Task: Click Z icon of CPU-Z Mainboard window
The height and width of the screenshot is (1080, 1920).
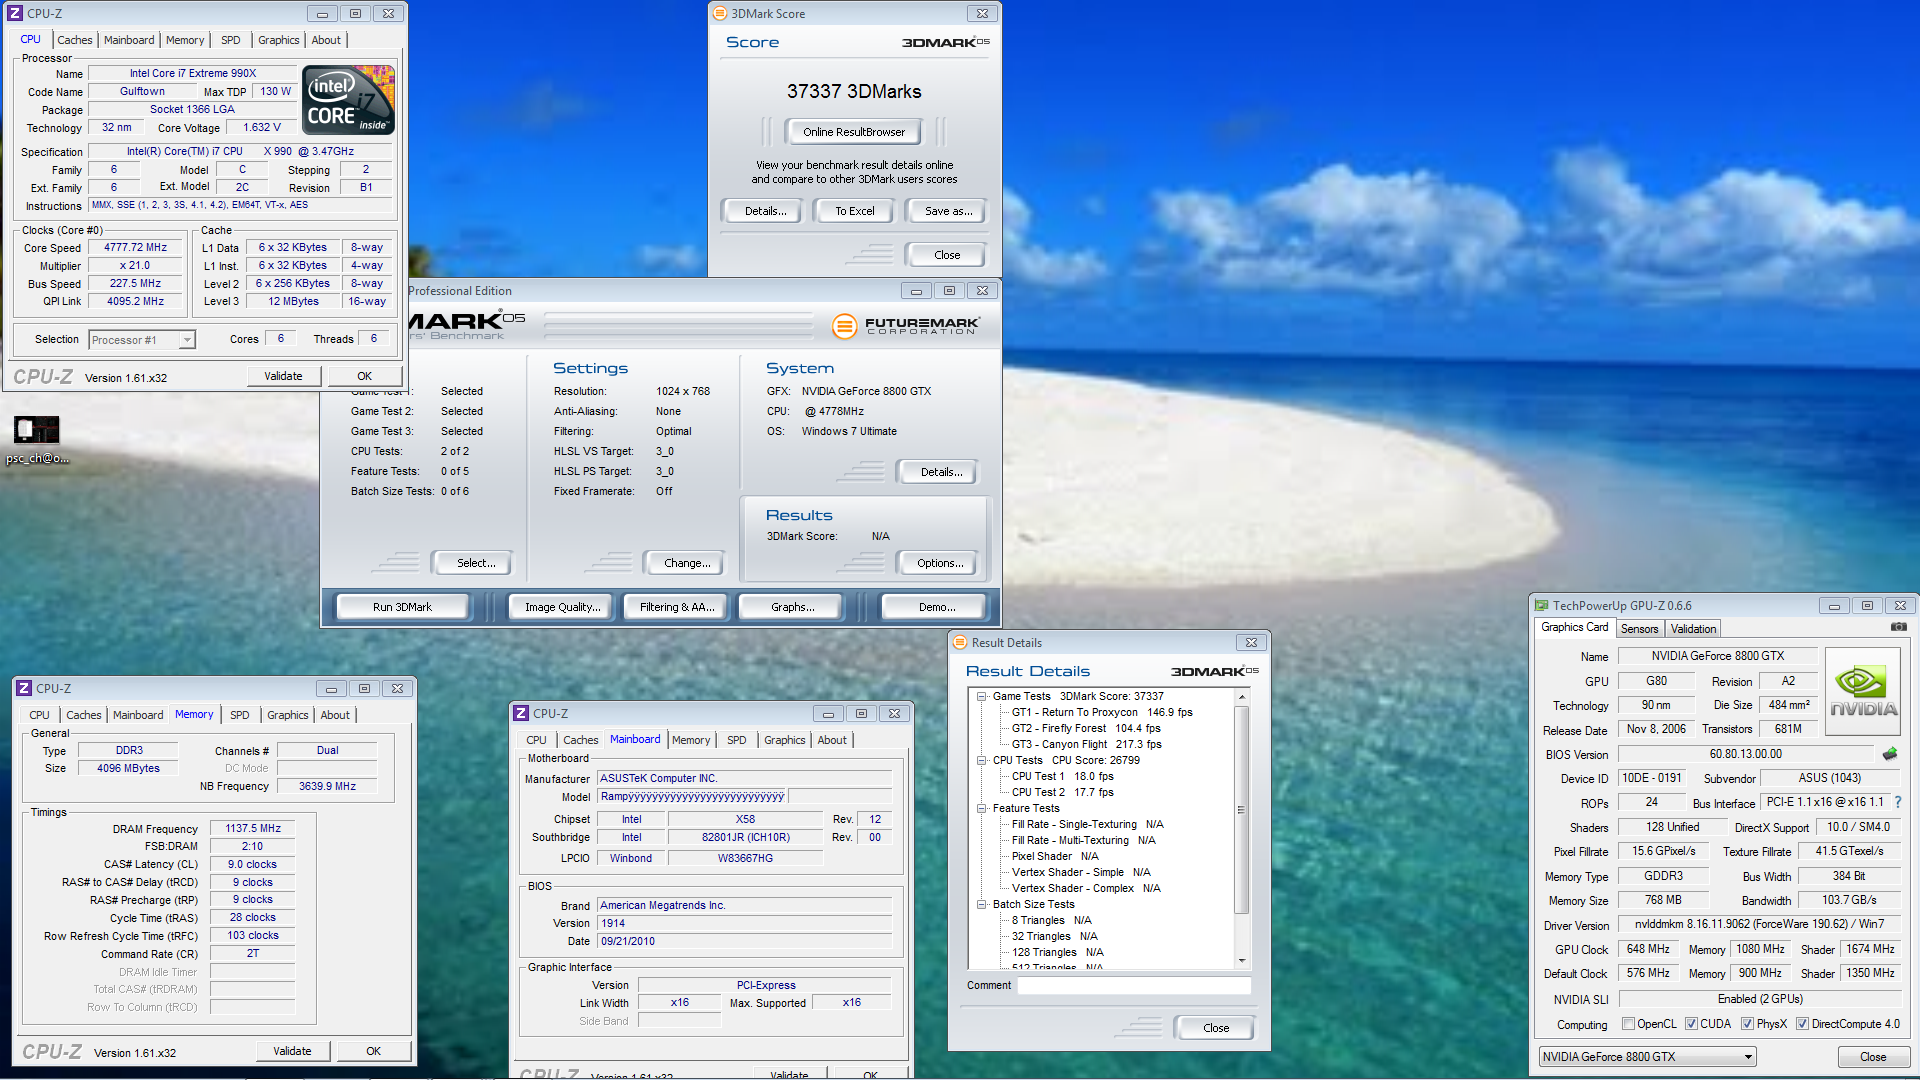Action: pos(520,713)
